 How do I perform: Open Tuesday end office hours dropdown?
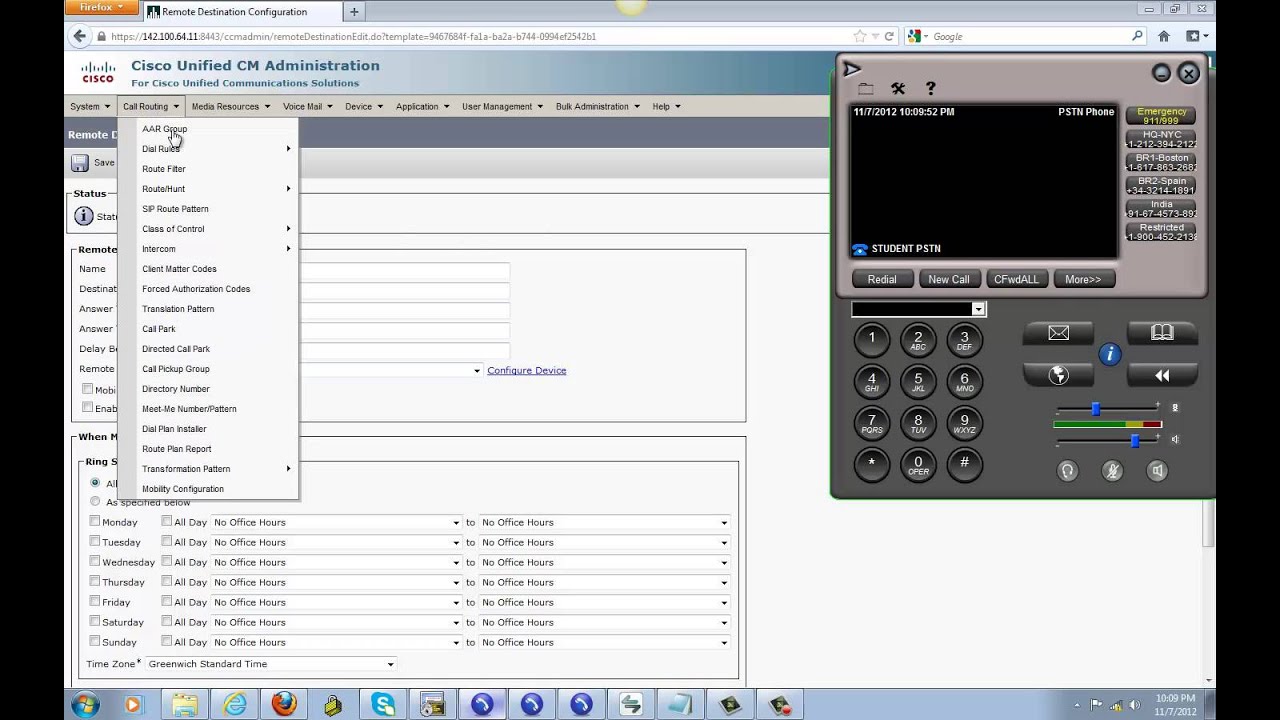click(604, 542)
